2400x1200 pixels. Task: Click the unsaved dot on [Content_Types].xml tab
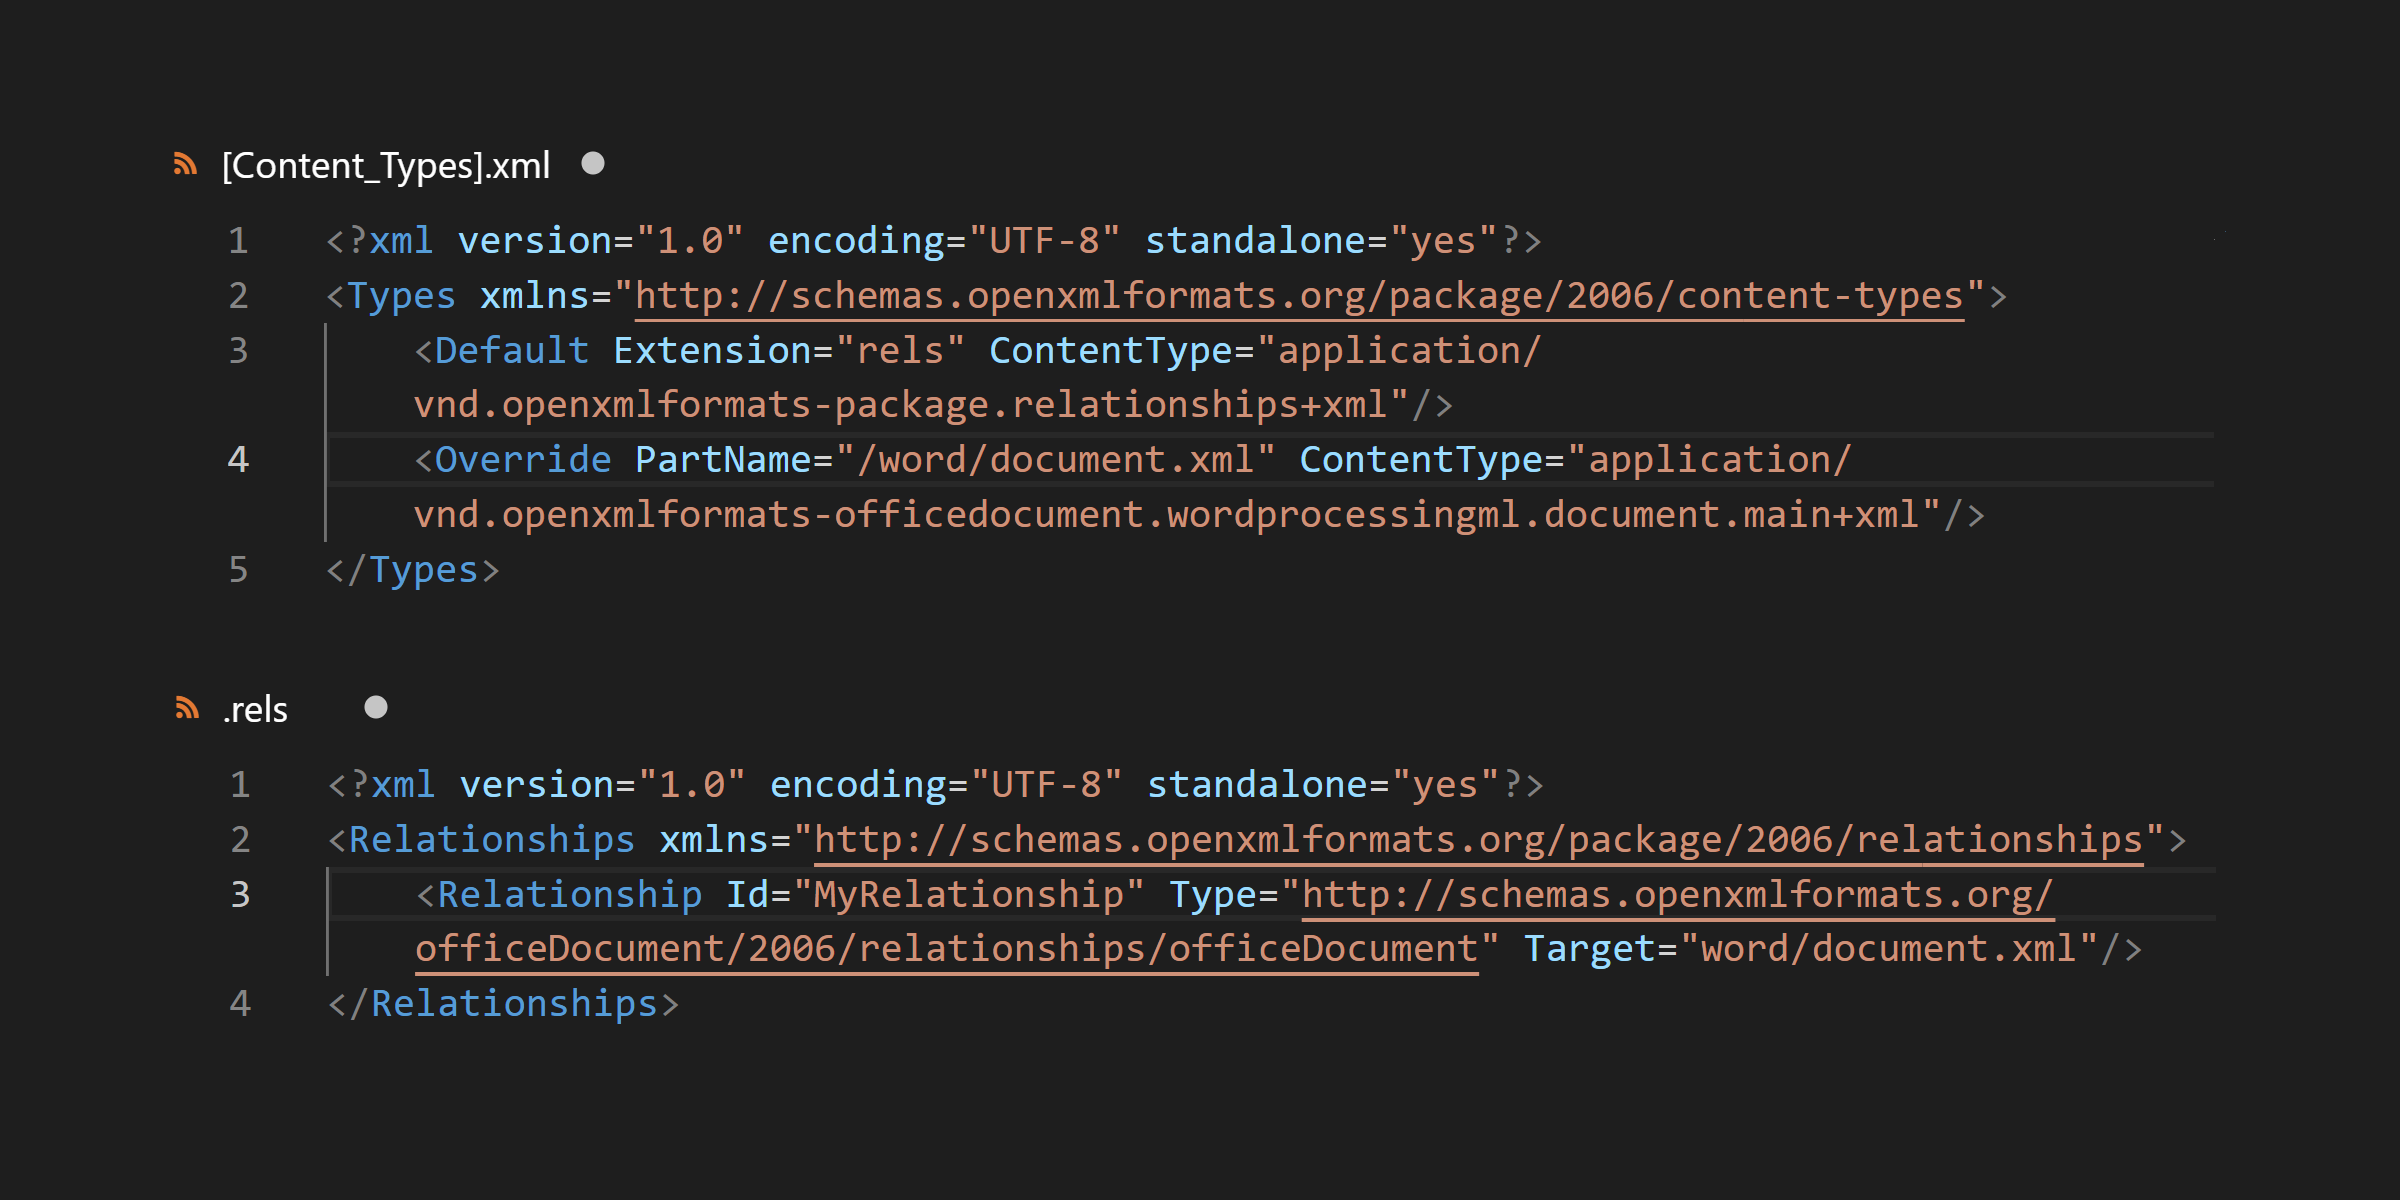pyautogui.click(x=593, y=163)
